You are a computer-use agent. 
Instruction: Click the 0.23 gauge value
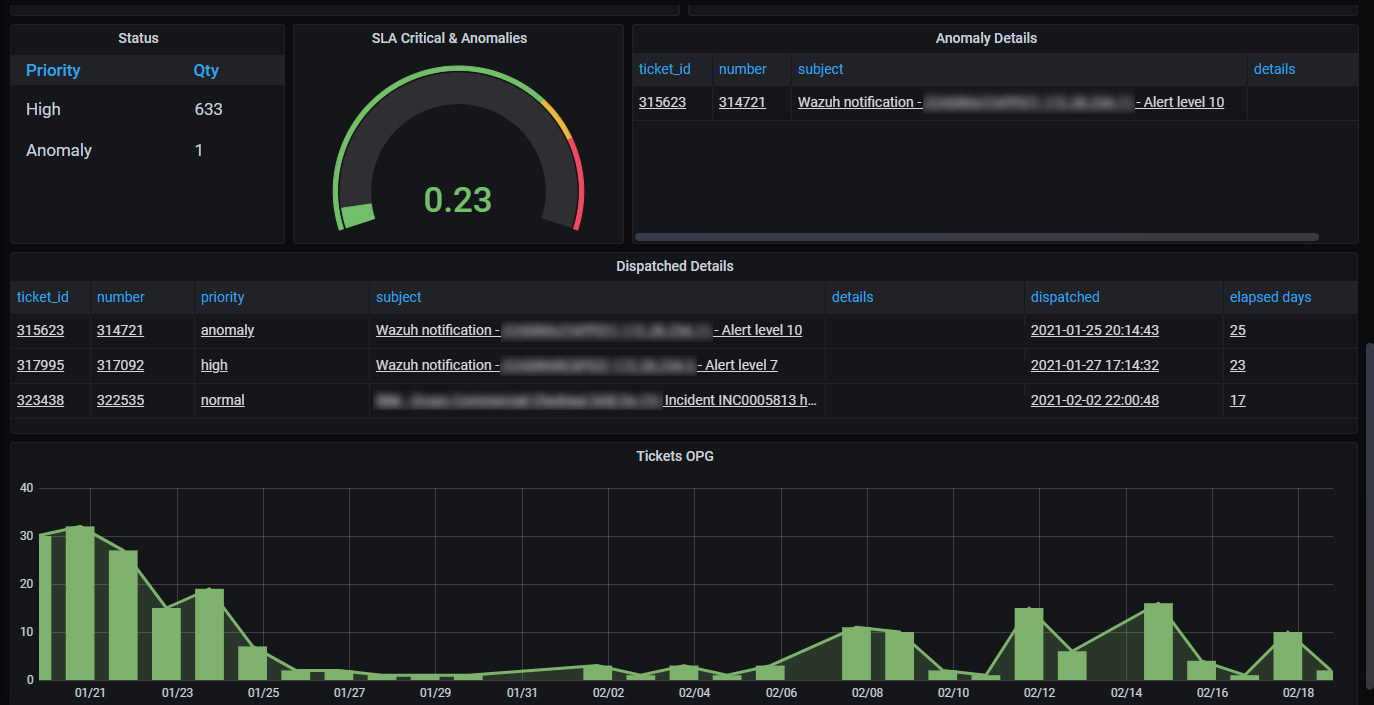click(x=457, y=199)
